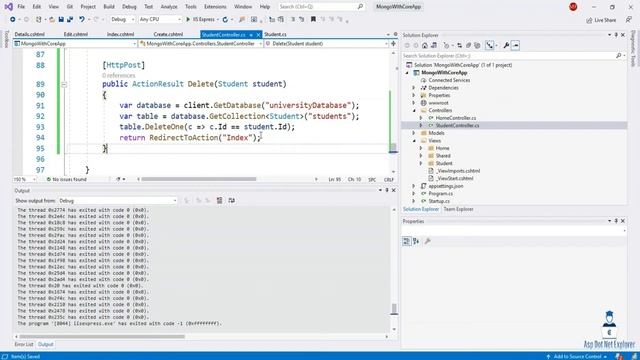Click No issues found status indicator
The height and width of the screenshot is (360, 640).
click(x=67, y=179)
